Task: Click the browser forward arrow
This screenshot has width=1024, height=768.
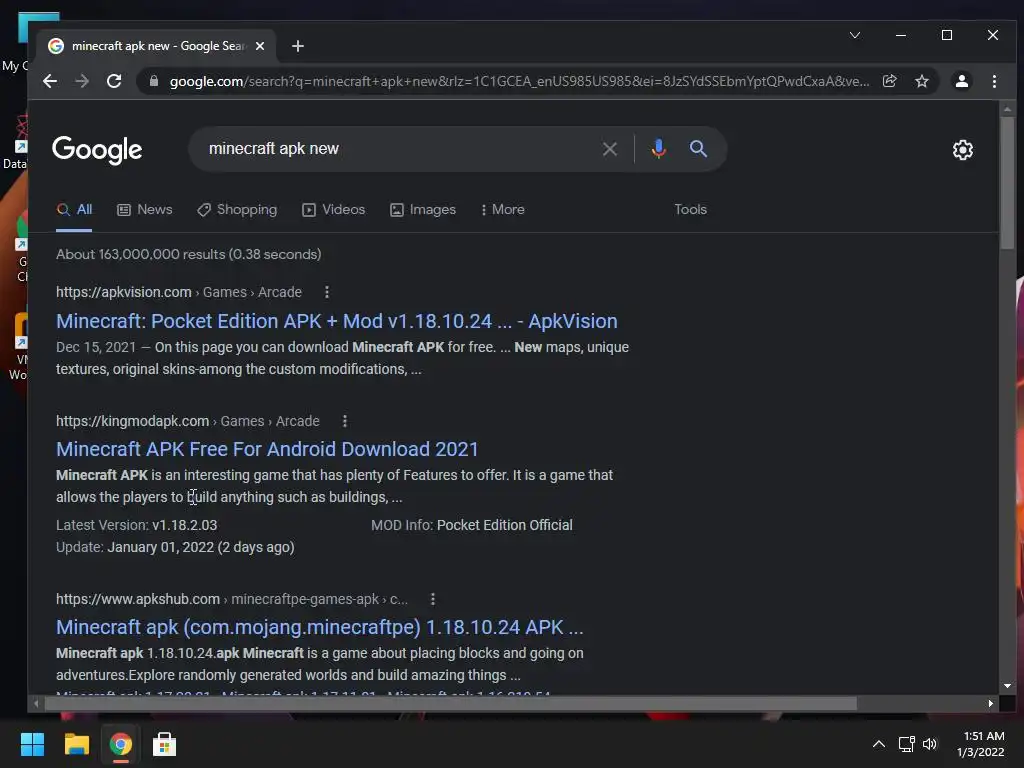Action: [x=82, y=81]
